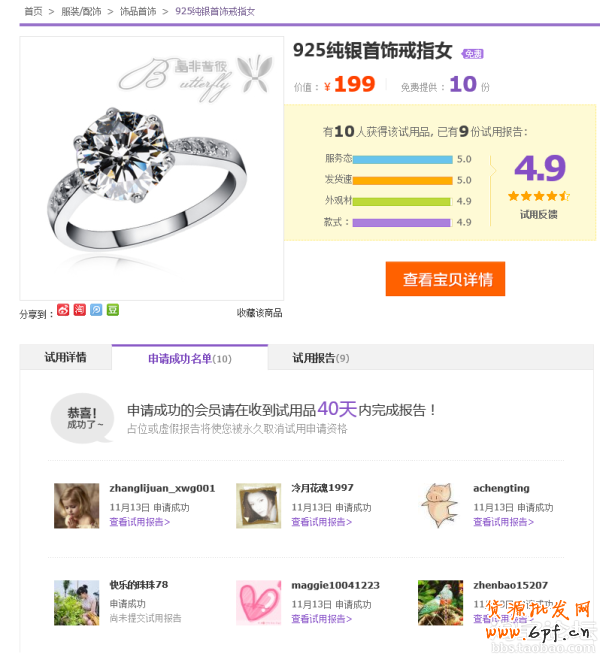Click 收藏该商品 to favorite the item

click(x=259, y=313)
